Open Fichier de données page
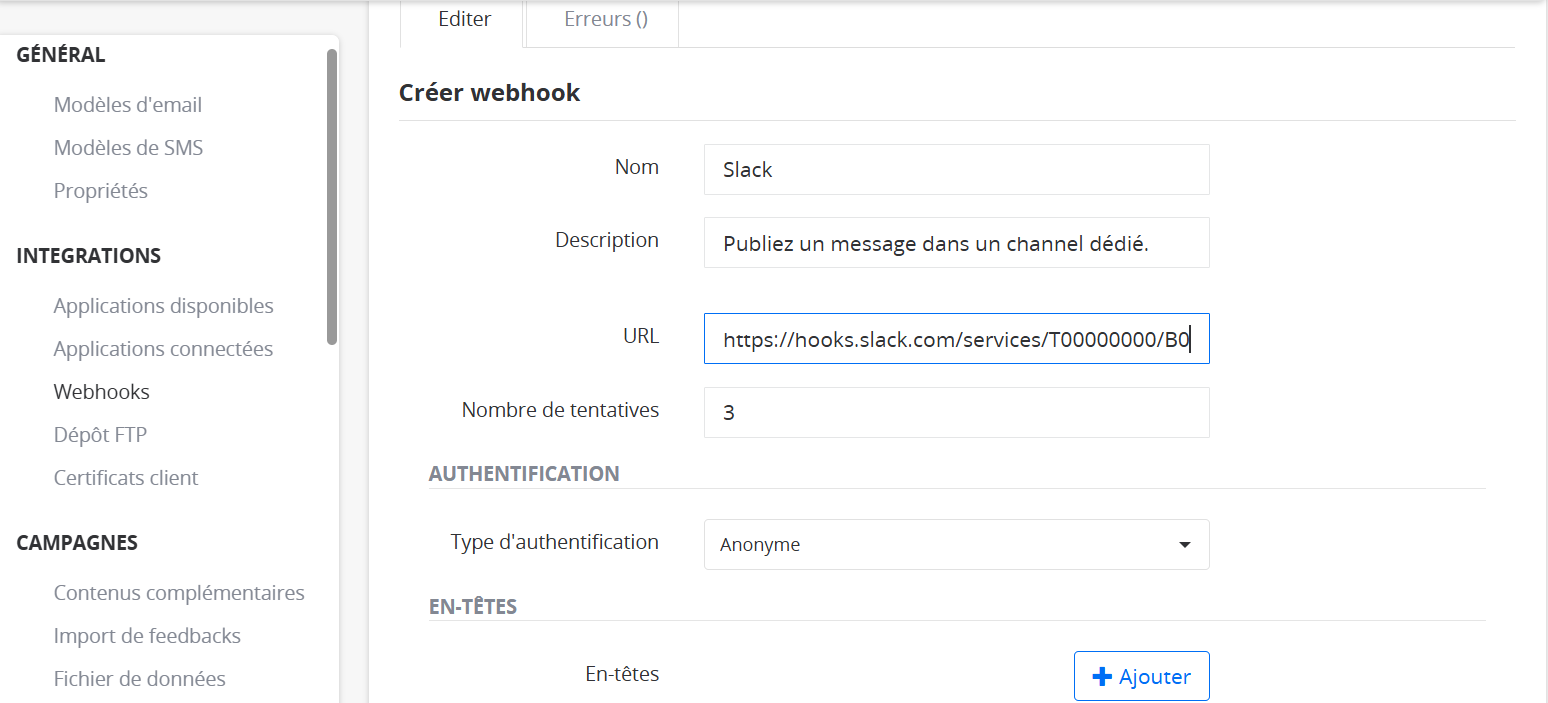The height and width of the screenshot is (703, 1548). [x=140, y=679]
